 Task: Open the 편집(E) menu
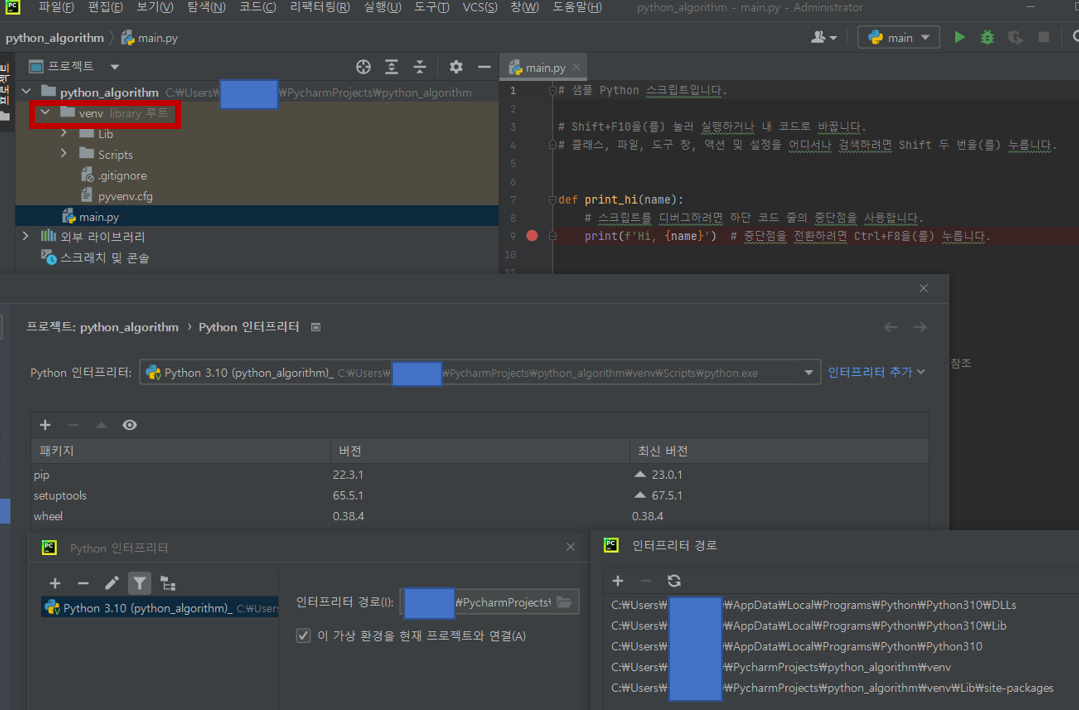point(105,7)
